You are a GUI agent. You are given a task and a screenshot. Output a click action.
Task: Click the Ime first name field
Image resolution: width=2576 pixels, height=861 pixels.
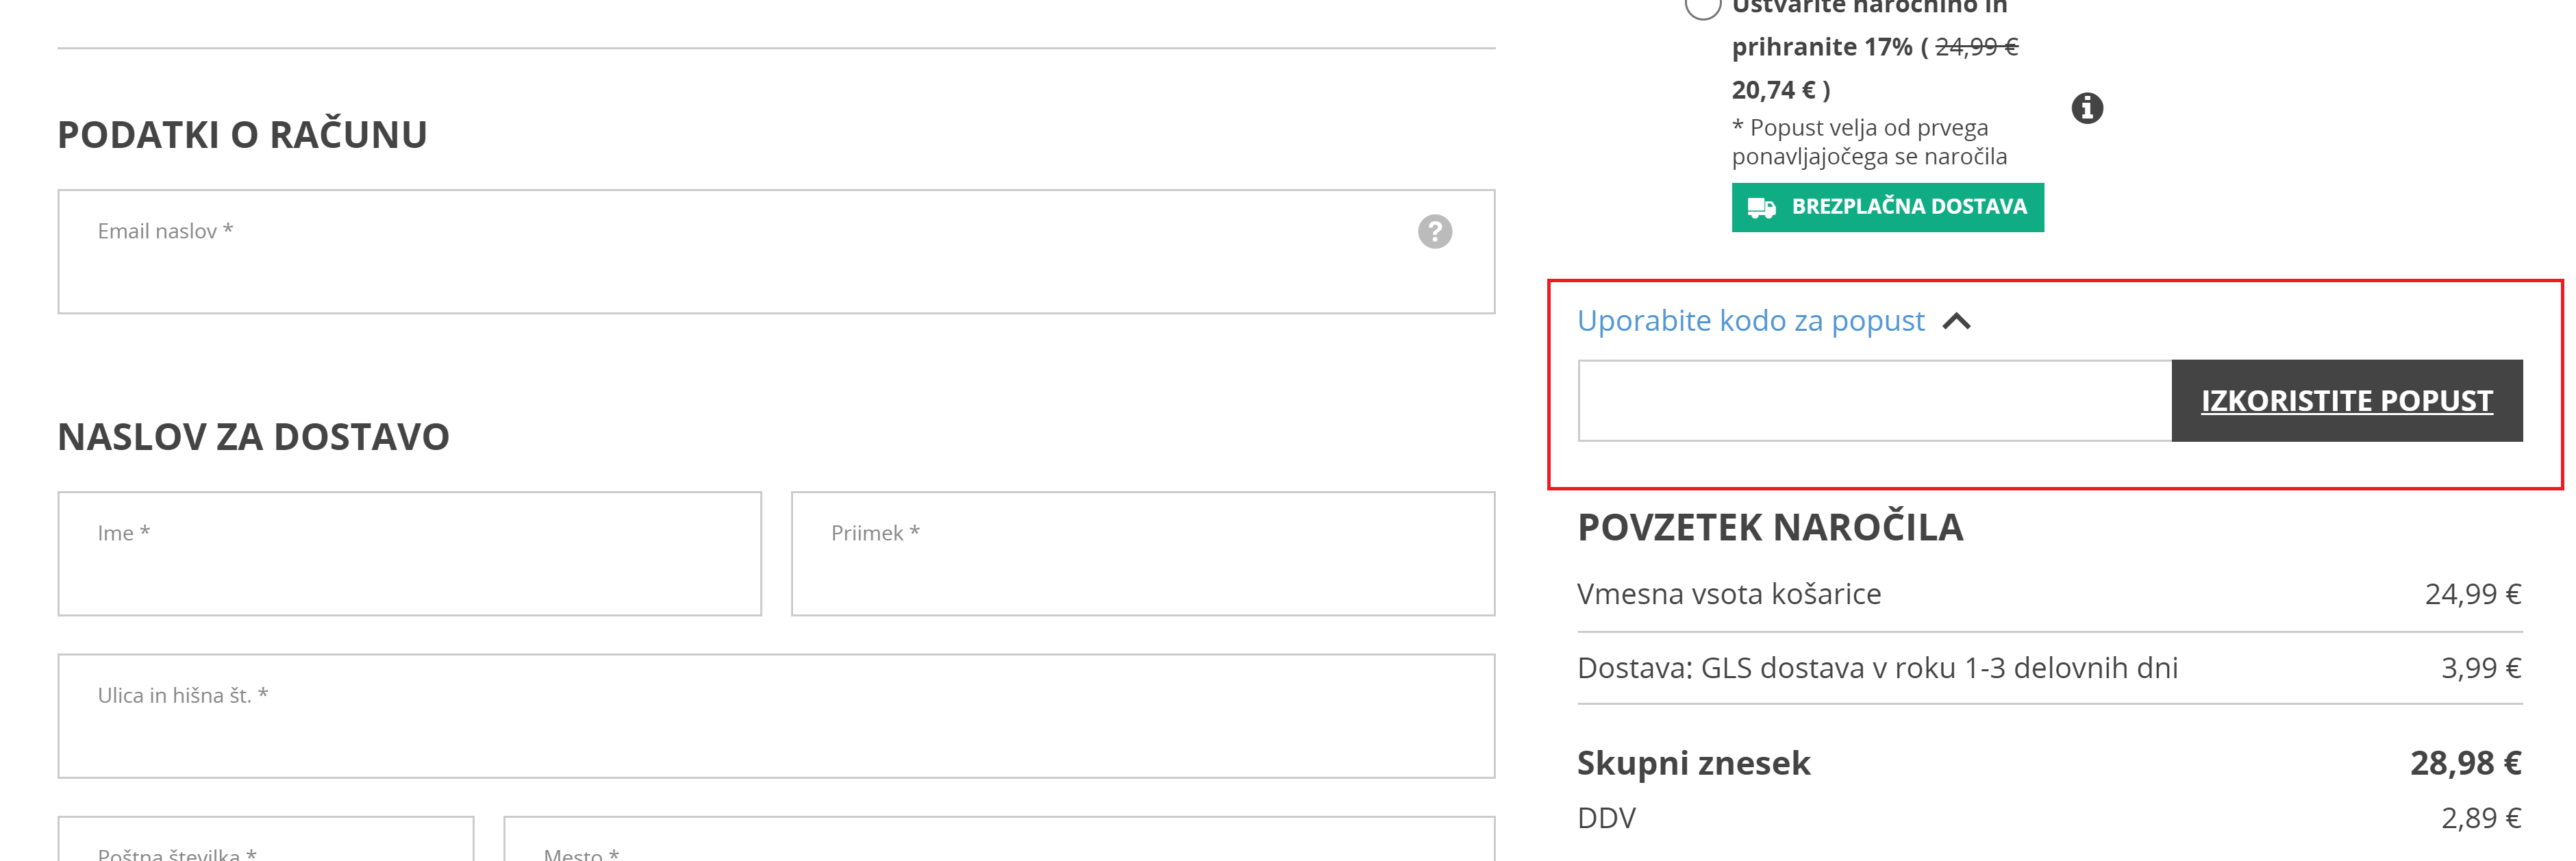pos(410,554)
